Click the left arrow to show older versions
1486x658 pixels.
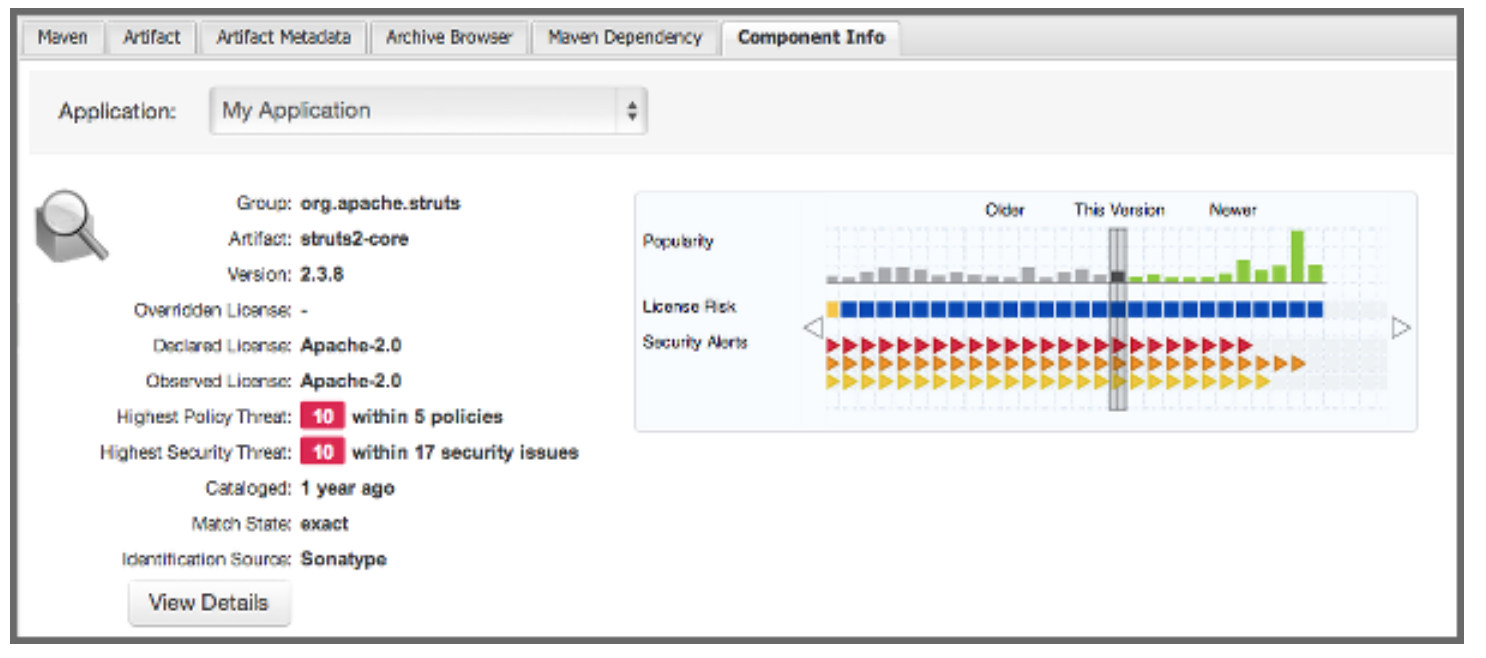pos(813,328)
